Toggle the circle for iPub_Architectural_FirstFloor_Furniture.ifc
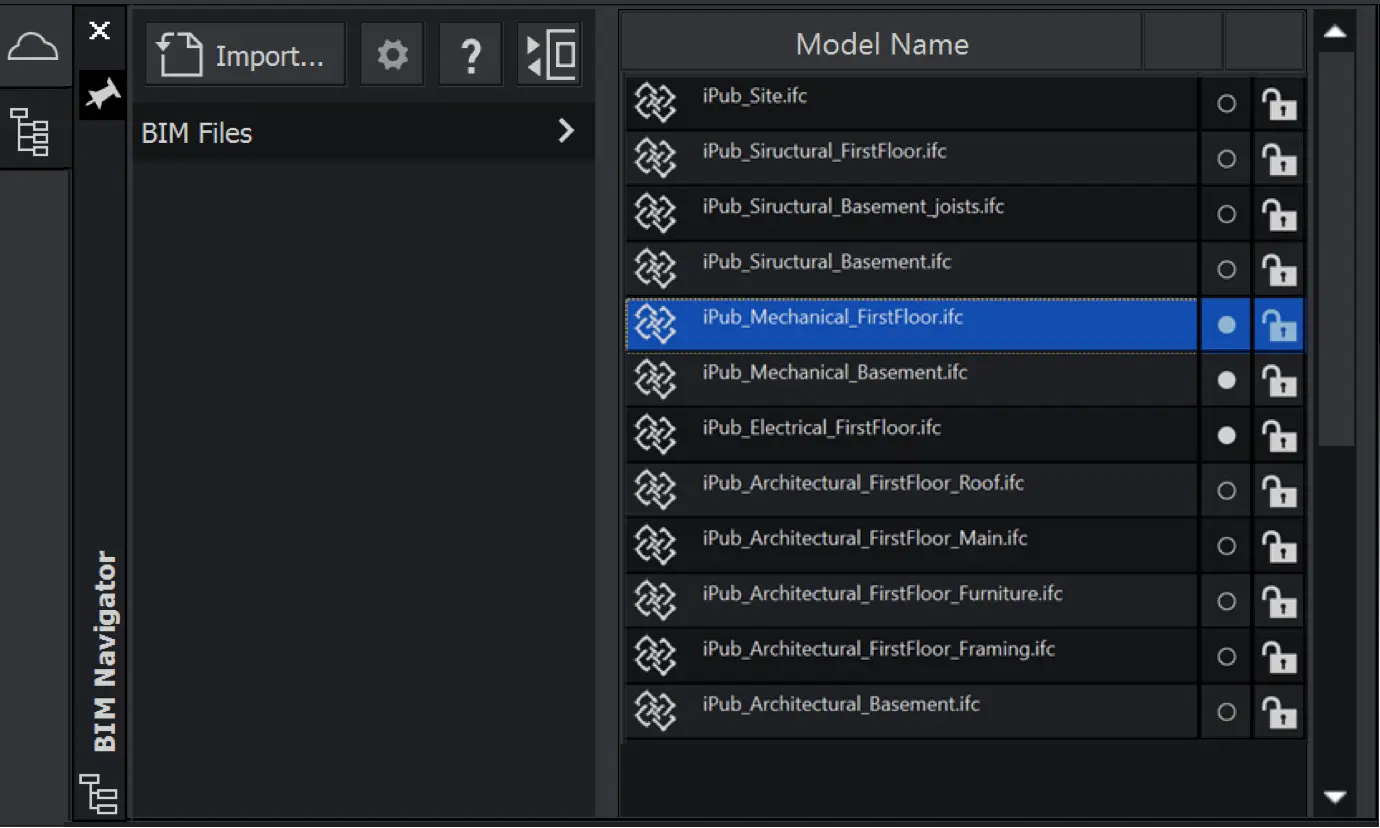The height and width of the screenshot is (828, 1380). pos(1226,601)
